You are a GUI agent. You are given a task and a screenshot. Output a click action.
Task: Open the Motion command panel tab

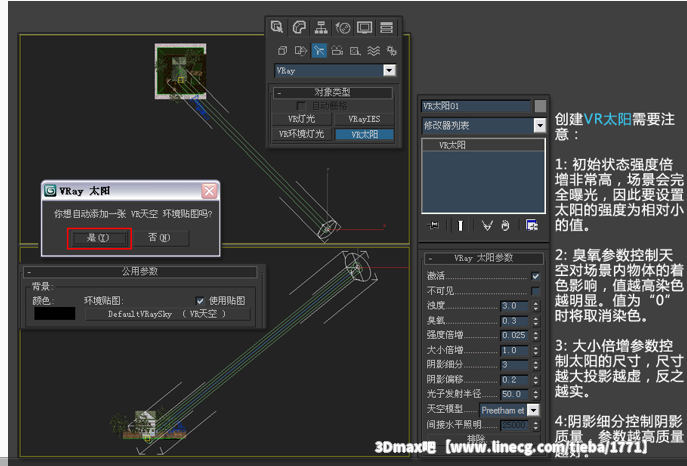tap(343, 27)
